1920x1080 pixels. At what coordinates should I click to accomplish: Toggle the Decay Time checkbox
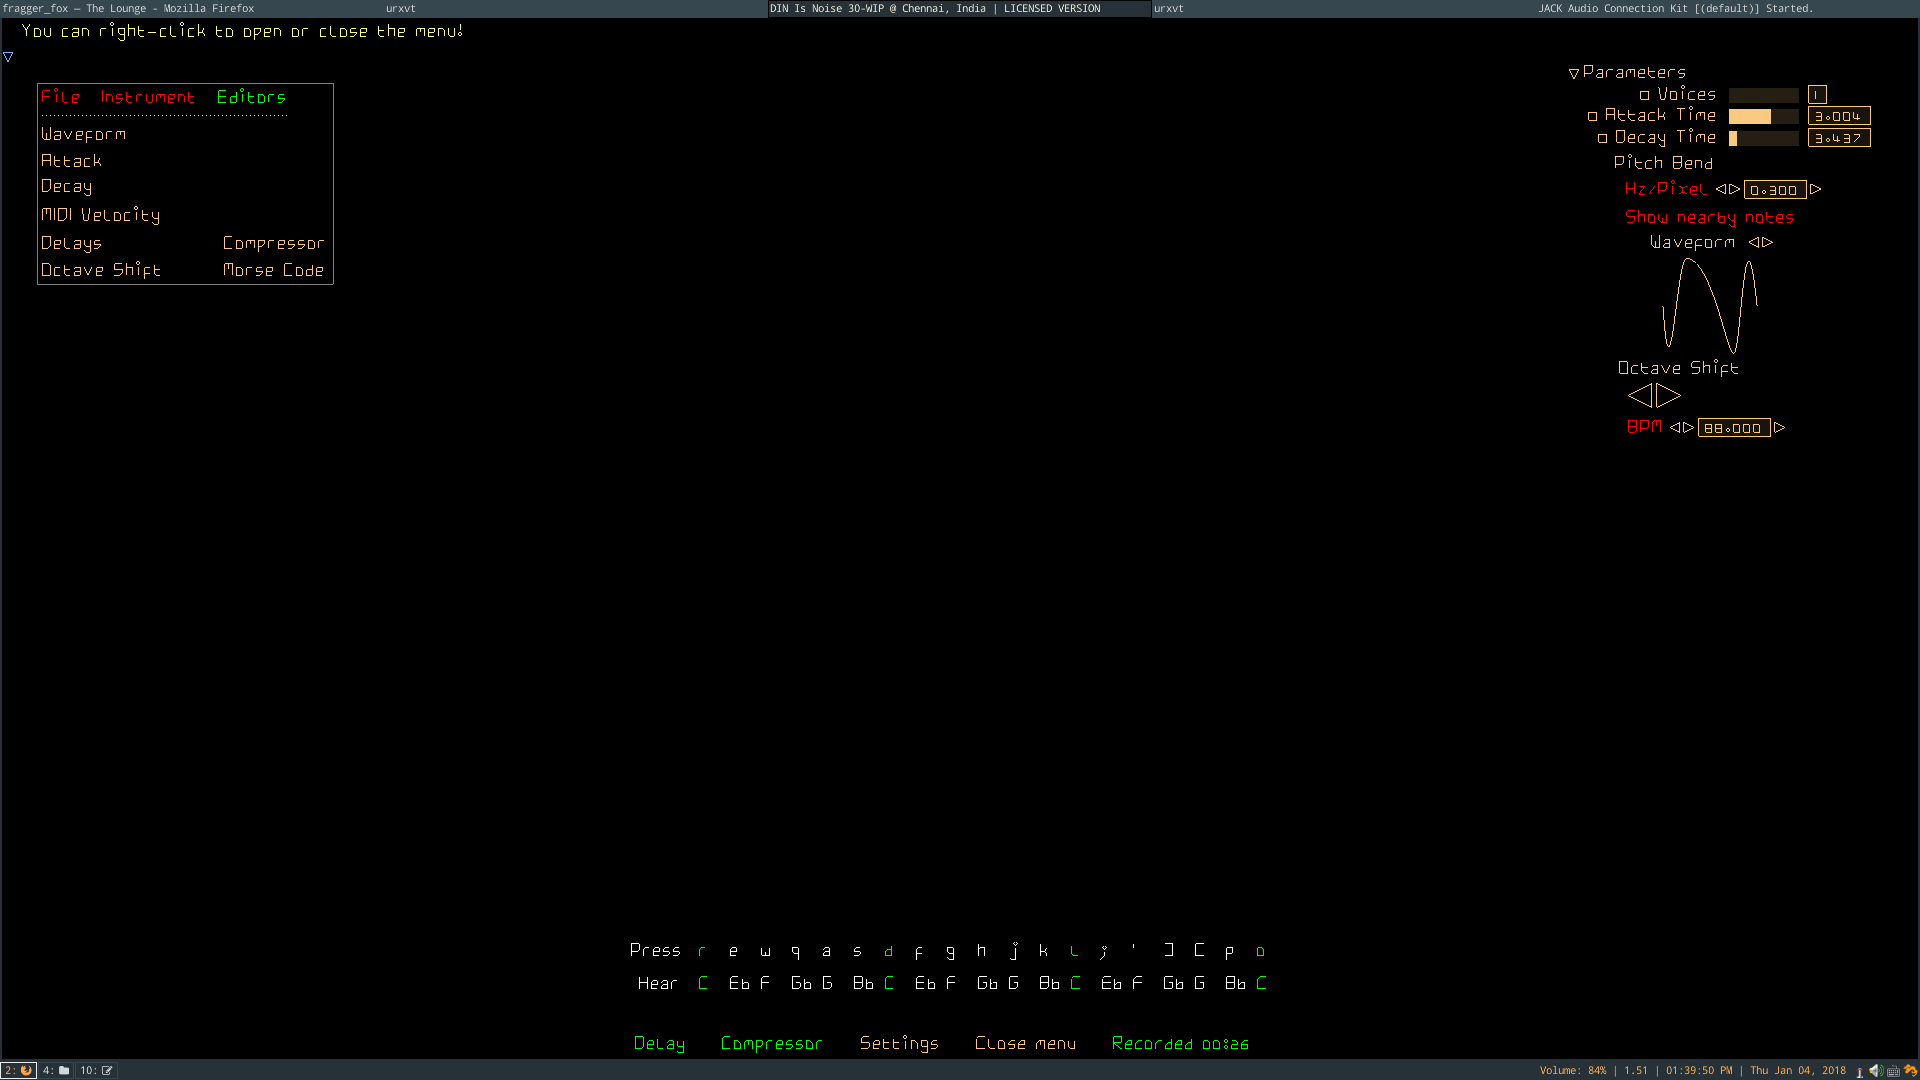point(1602,139)
